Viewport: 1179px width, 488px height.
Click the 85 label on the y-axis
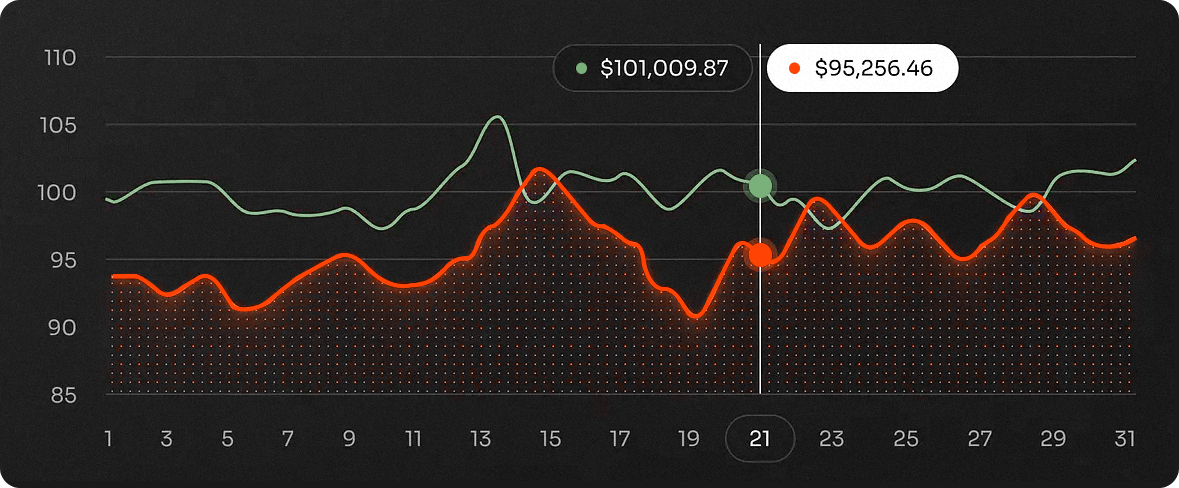[x=61, y=395]
